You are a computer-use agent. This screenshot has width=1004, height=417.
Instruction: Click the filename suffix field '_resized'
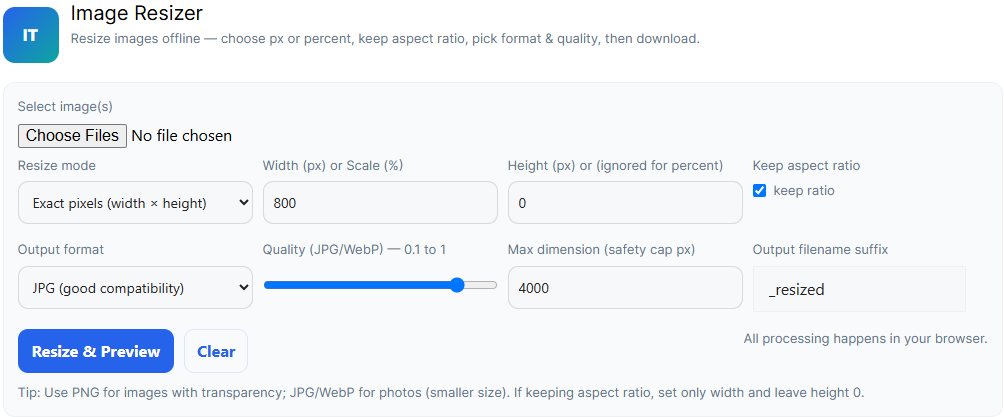[859, 289]
